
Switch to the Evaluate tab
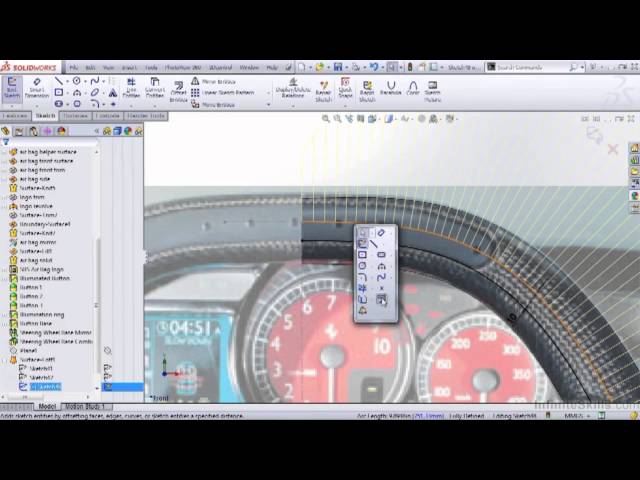(107, 116)
